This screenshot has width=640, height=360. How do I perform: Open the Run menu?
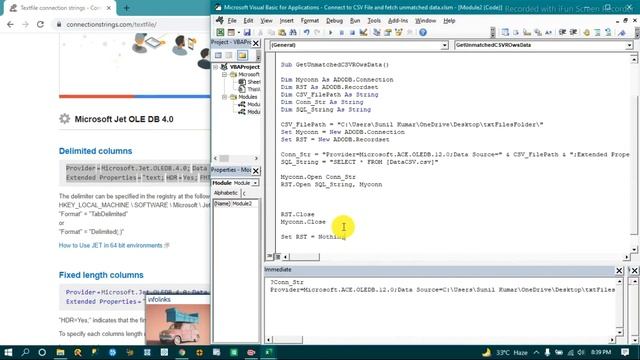(355, 20)
